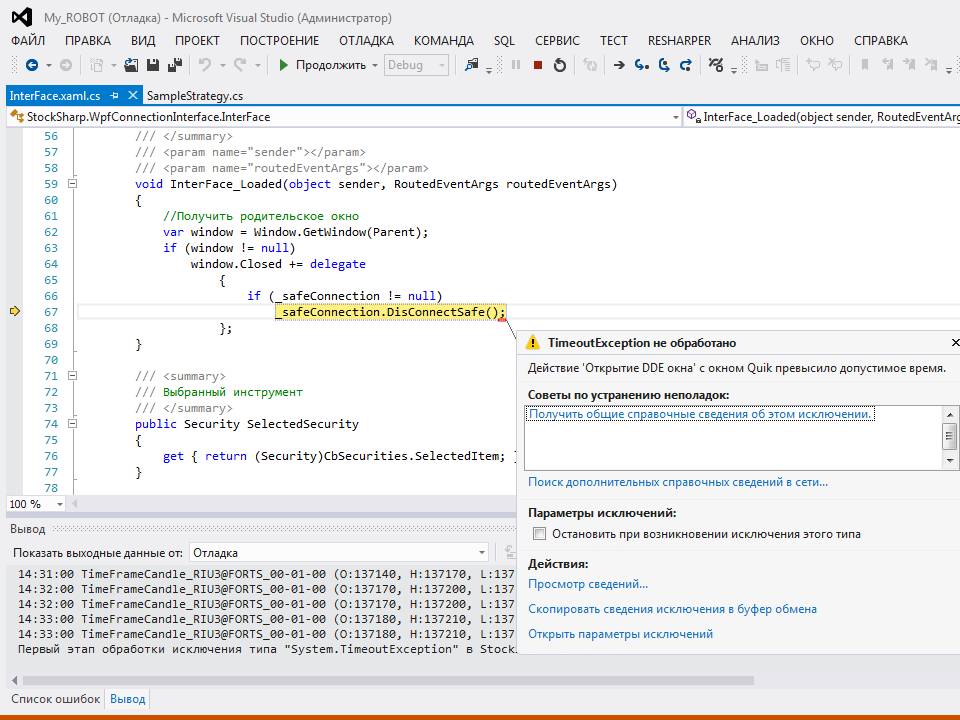Click the Show Next Statement arrow icon

pyautogui.click(x=619, y=65)
